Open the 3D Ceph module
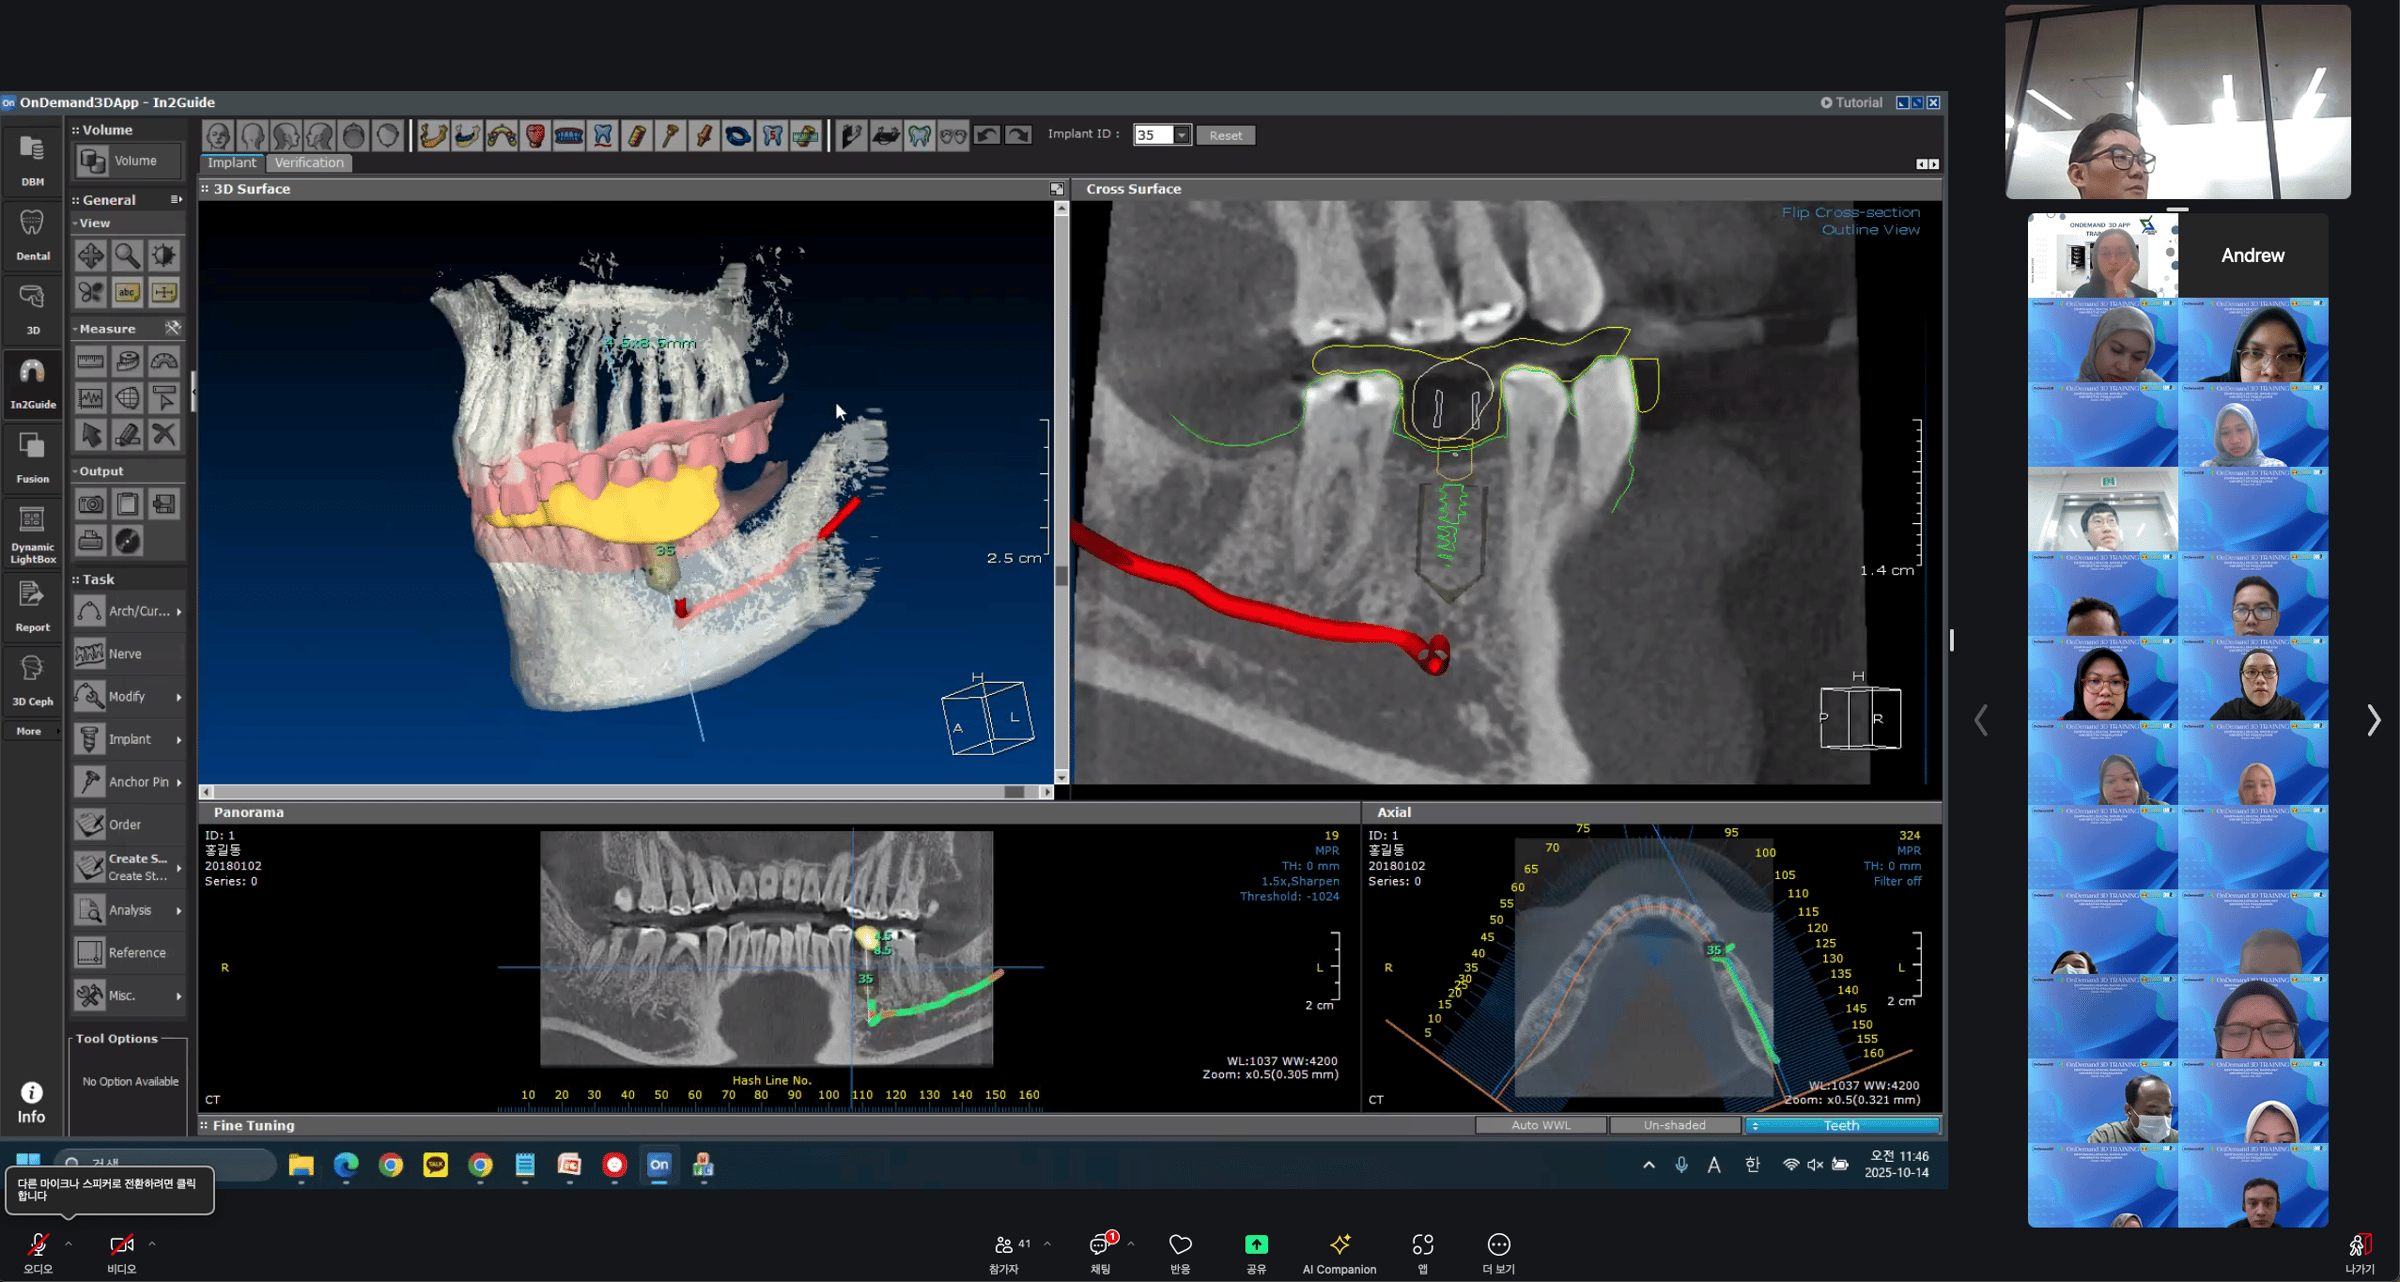The image size is (2400, 1282). [32, 679]
